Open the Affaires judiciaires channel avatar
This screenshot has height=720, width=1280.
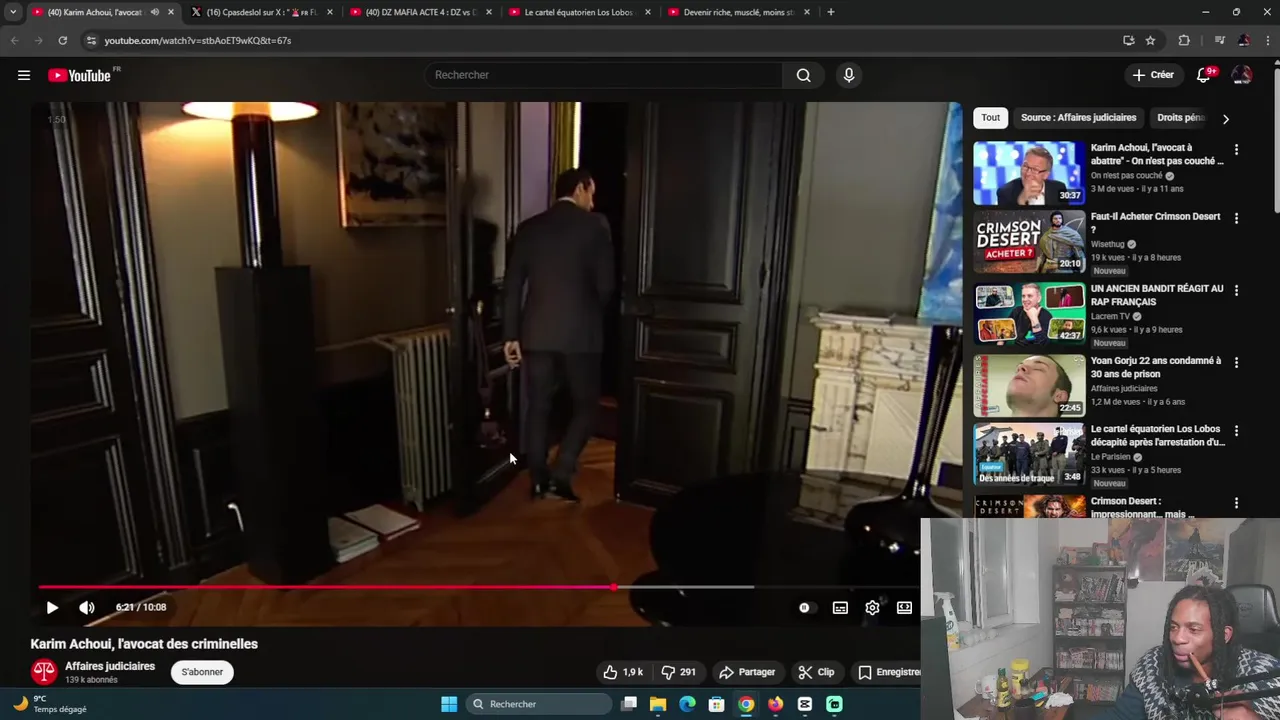[x=43, y=672]
